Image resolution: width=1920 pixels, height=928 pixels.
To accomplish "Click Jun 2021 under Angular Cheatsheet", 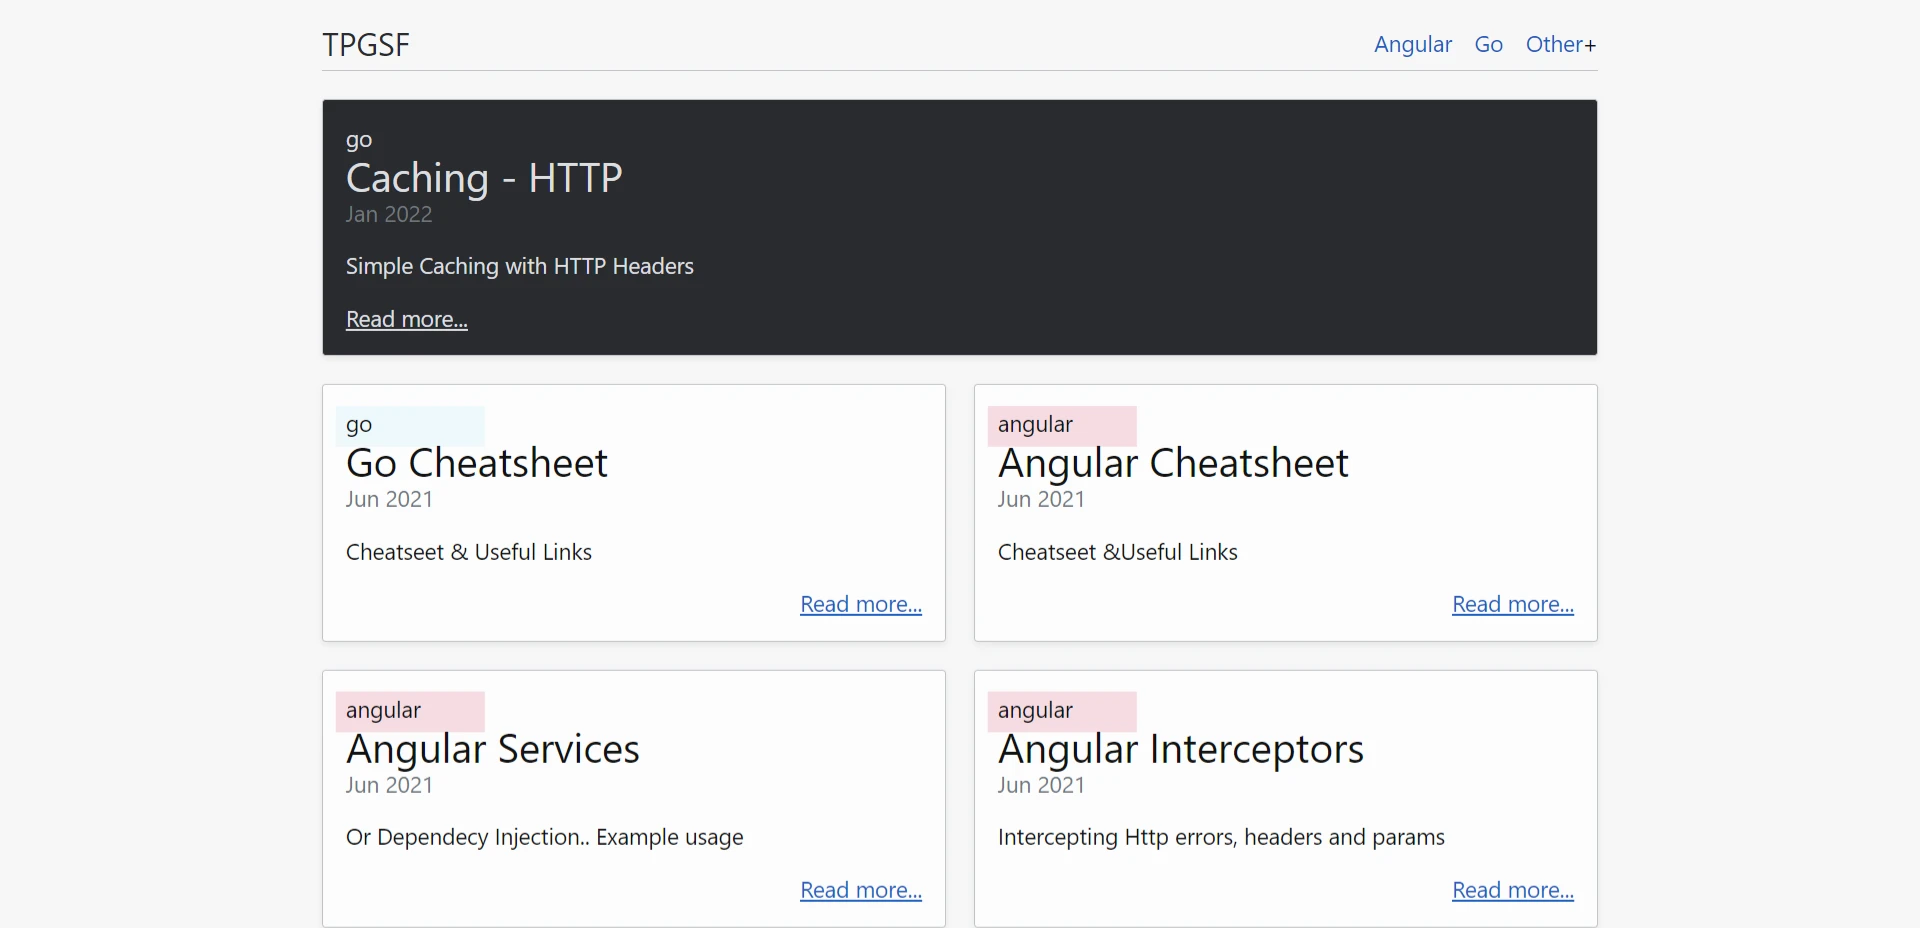I will pyautogui.click(x=1041, y=499).
